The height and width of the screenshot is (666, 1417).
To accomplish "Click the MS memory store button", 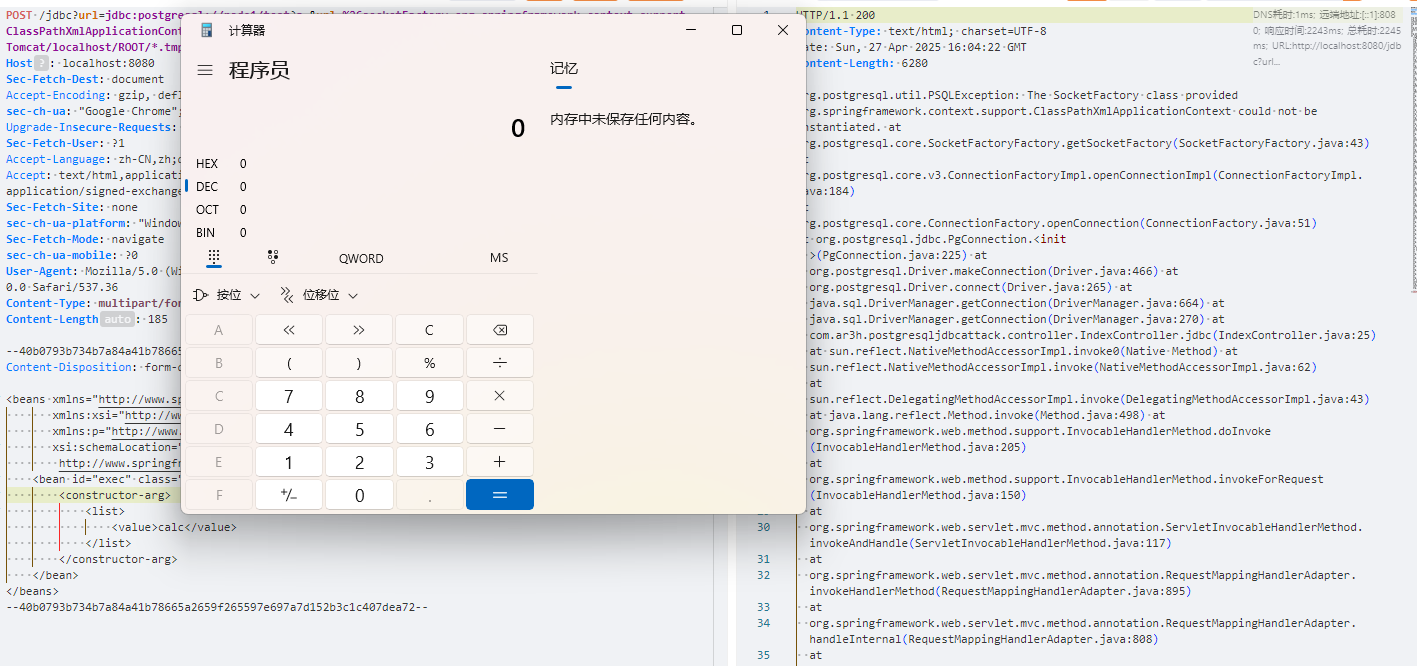I will [x=499, y=258].
